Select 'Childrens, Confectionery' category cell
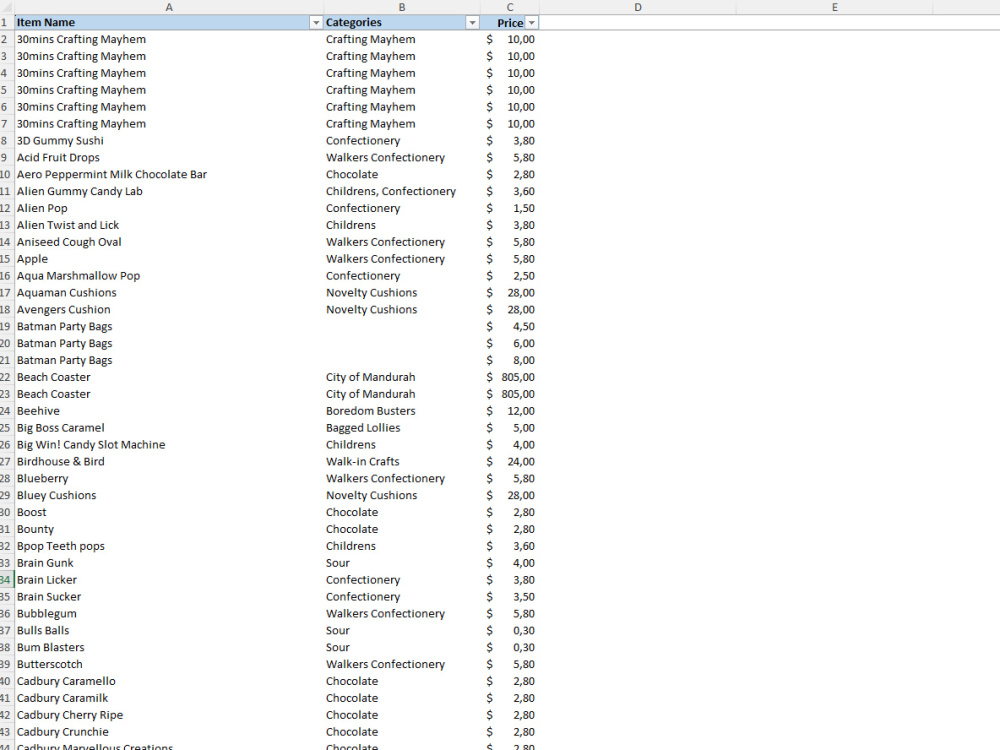The height and width of the screenshot is (750, 1000). click(402, 191)
